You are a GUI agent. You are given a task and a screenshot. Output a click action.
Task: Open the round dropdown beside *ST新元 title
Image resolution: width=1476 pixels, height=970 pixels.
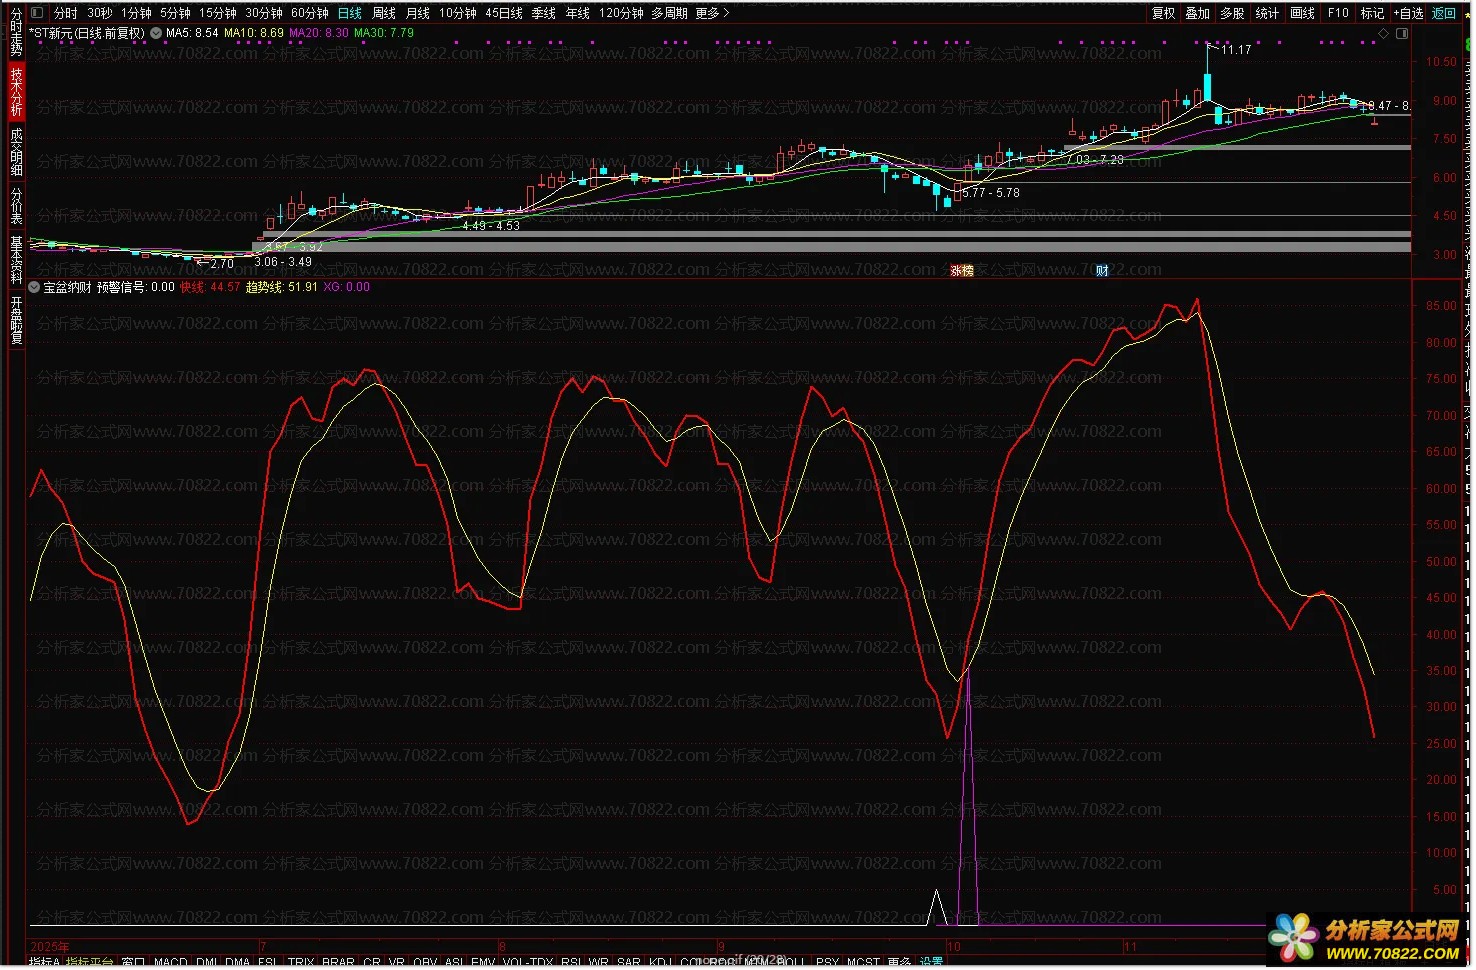156,33
